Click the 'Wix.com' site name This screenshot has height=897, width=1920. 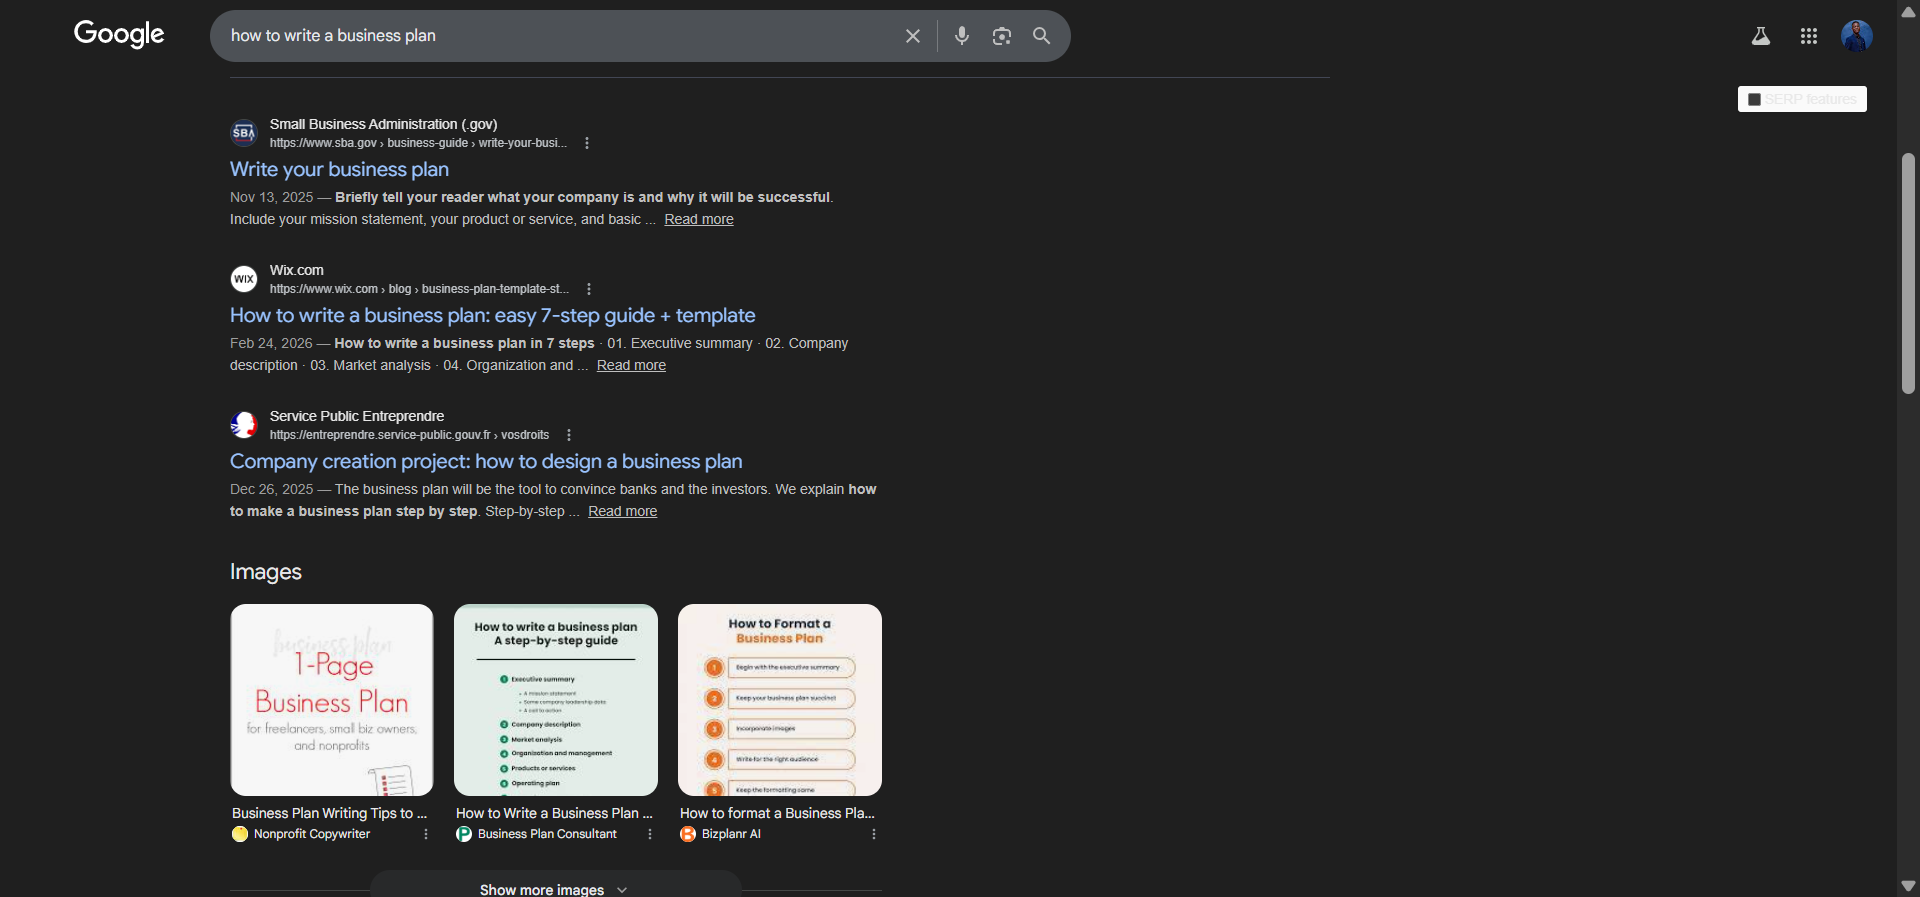[297, 270]
